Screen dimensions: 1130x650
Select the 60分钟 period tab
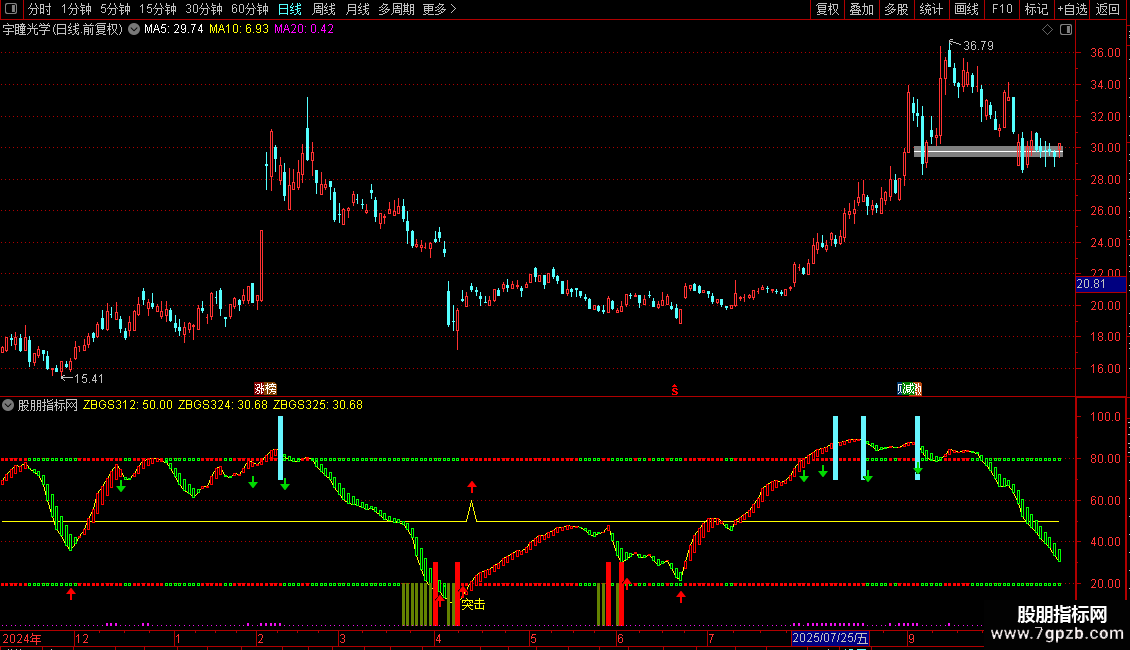point(250,9)
